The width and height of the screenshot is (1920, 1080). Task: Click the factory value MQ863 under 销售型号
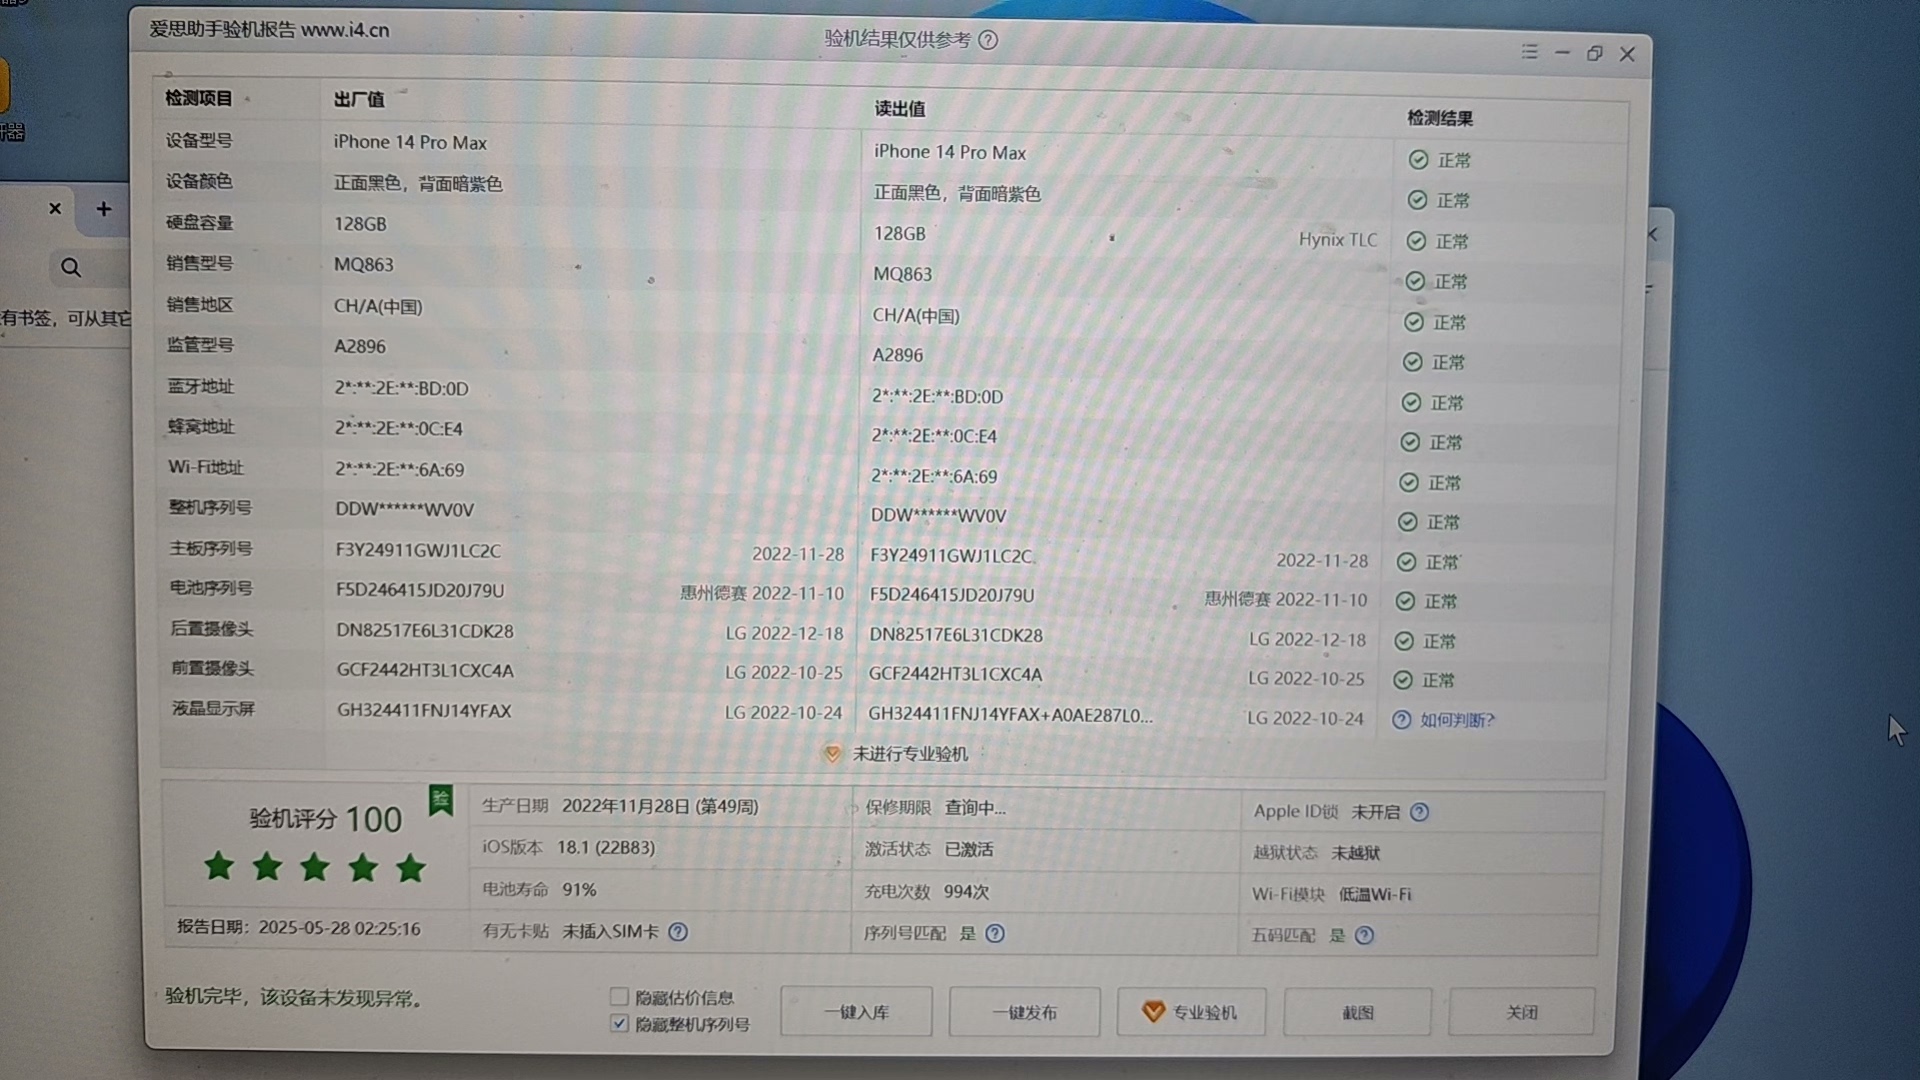pos(364,264)
